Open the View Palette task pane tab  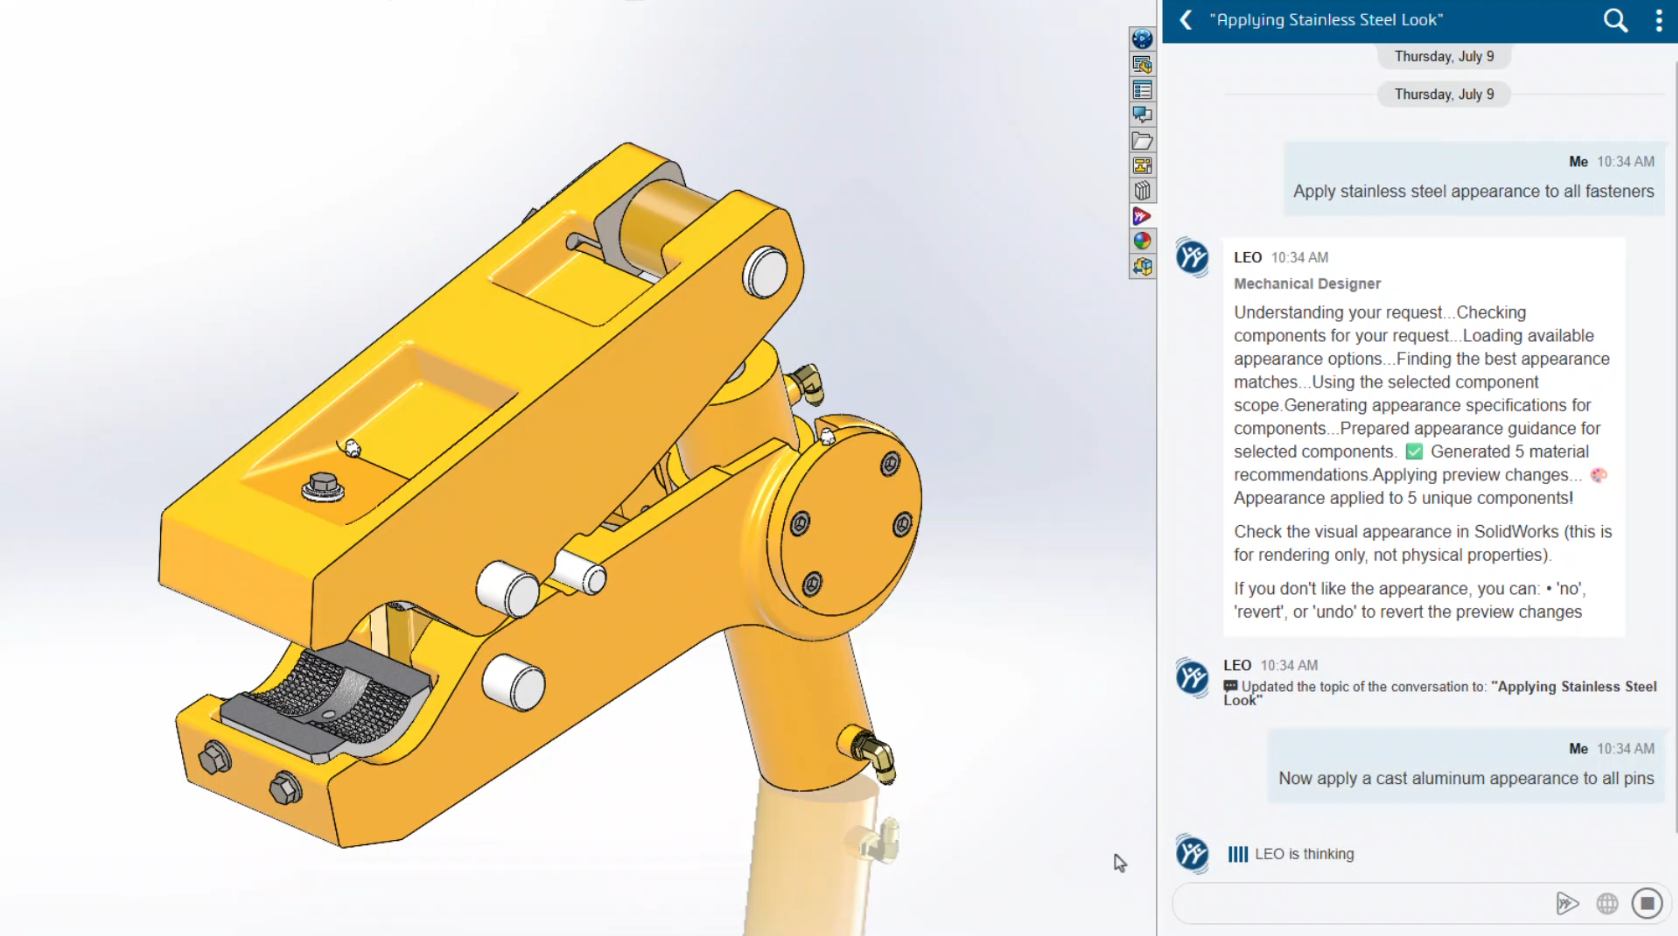pyautogui.click(x=1142, y=166)
